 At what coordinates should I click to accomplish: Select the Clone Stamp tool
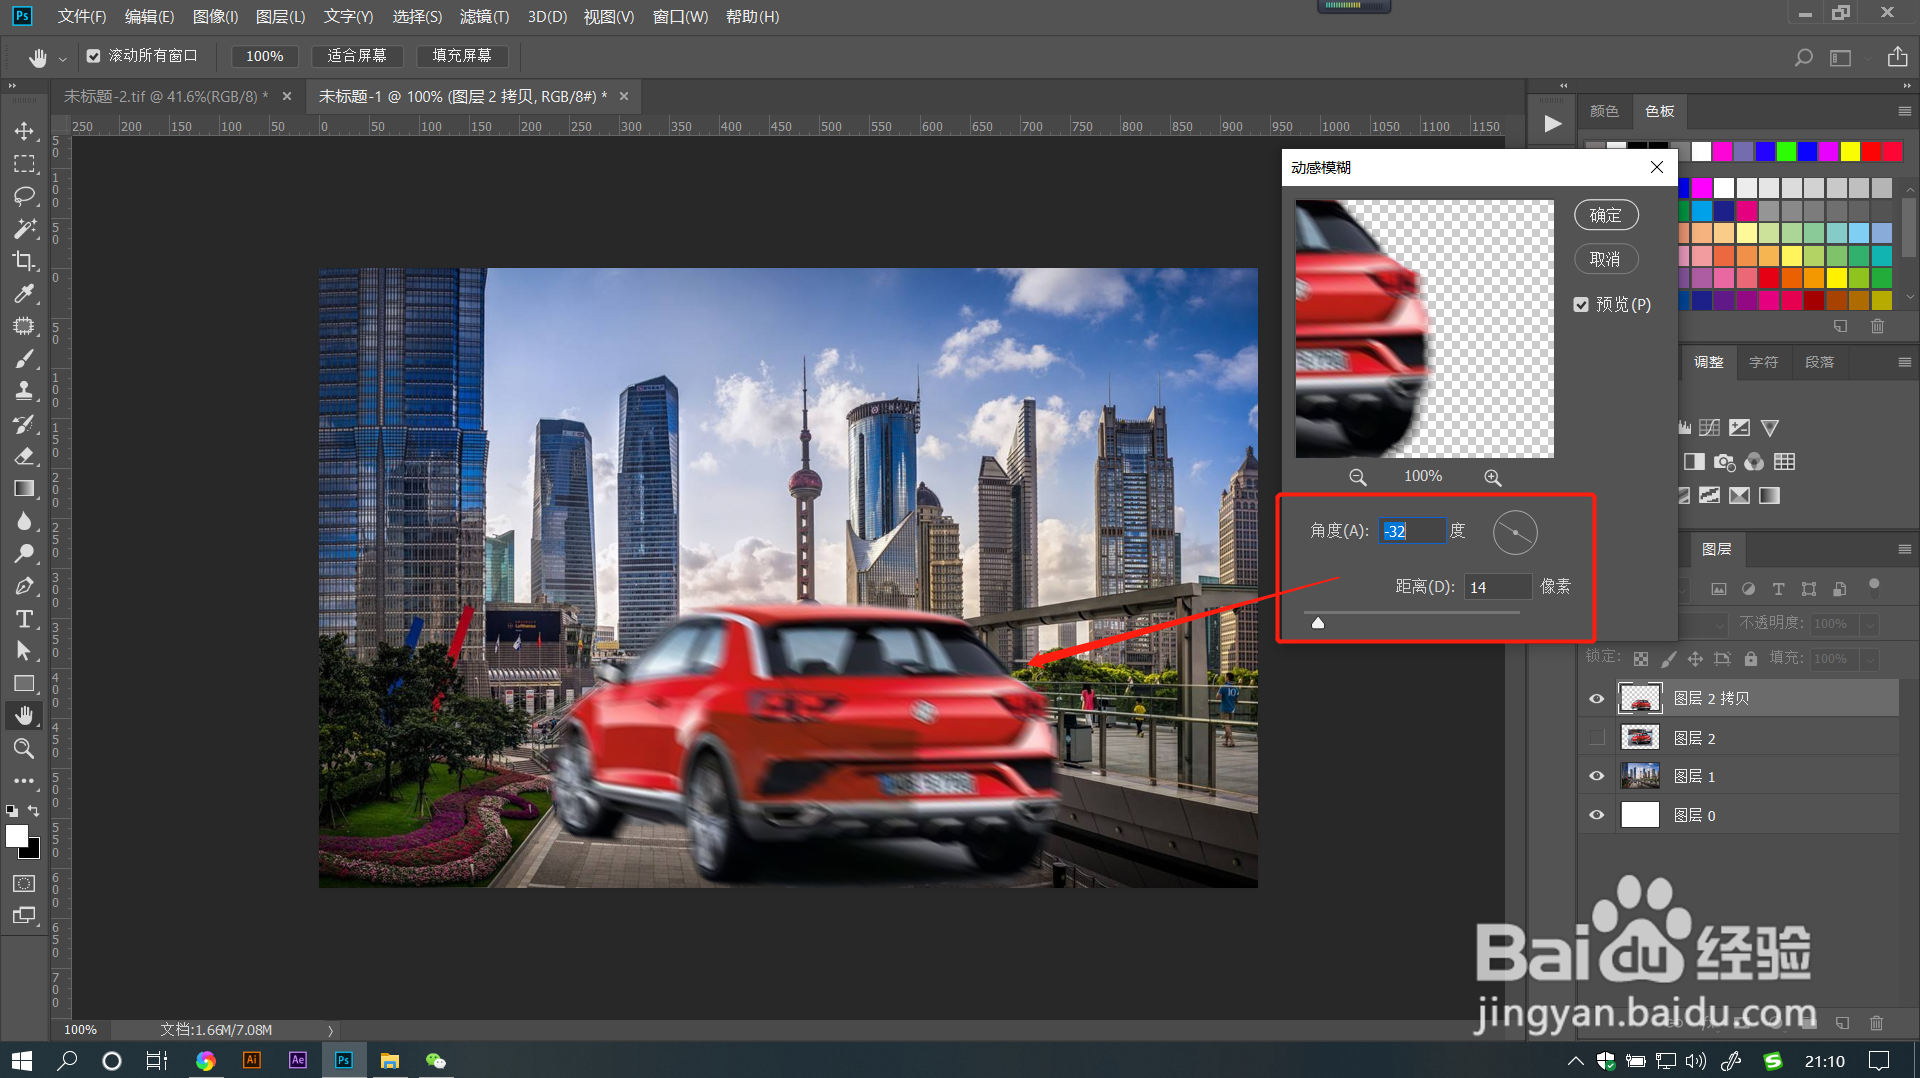24,391
